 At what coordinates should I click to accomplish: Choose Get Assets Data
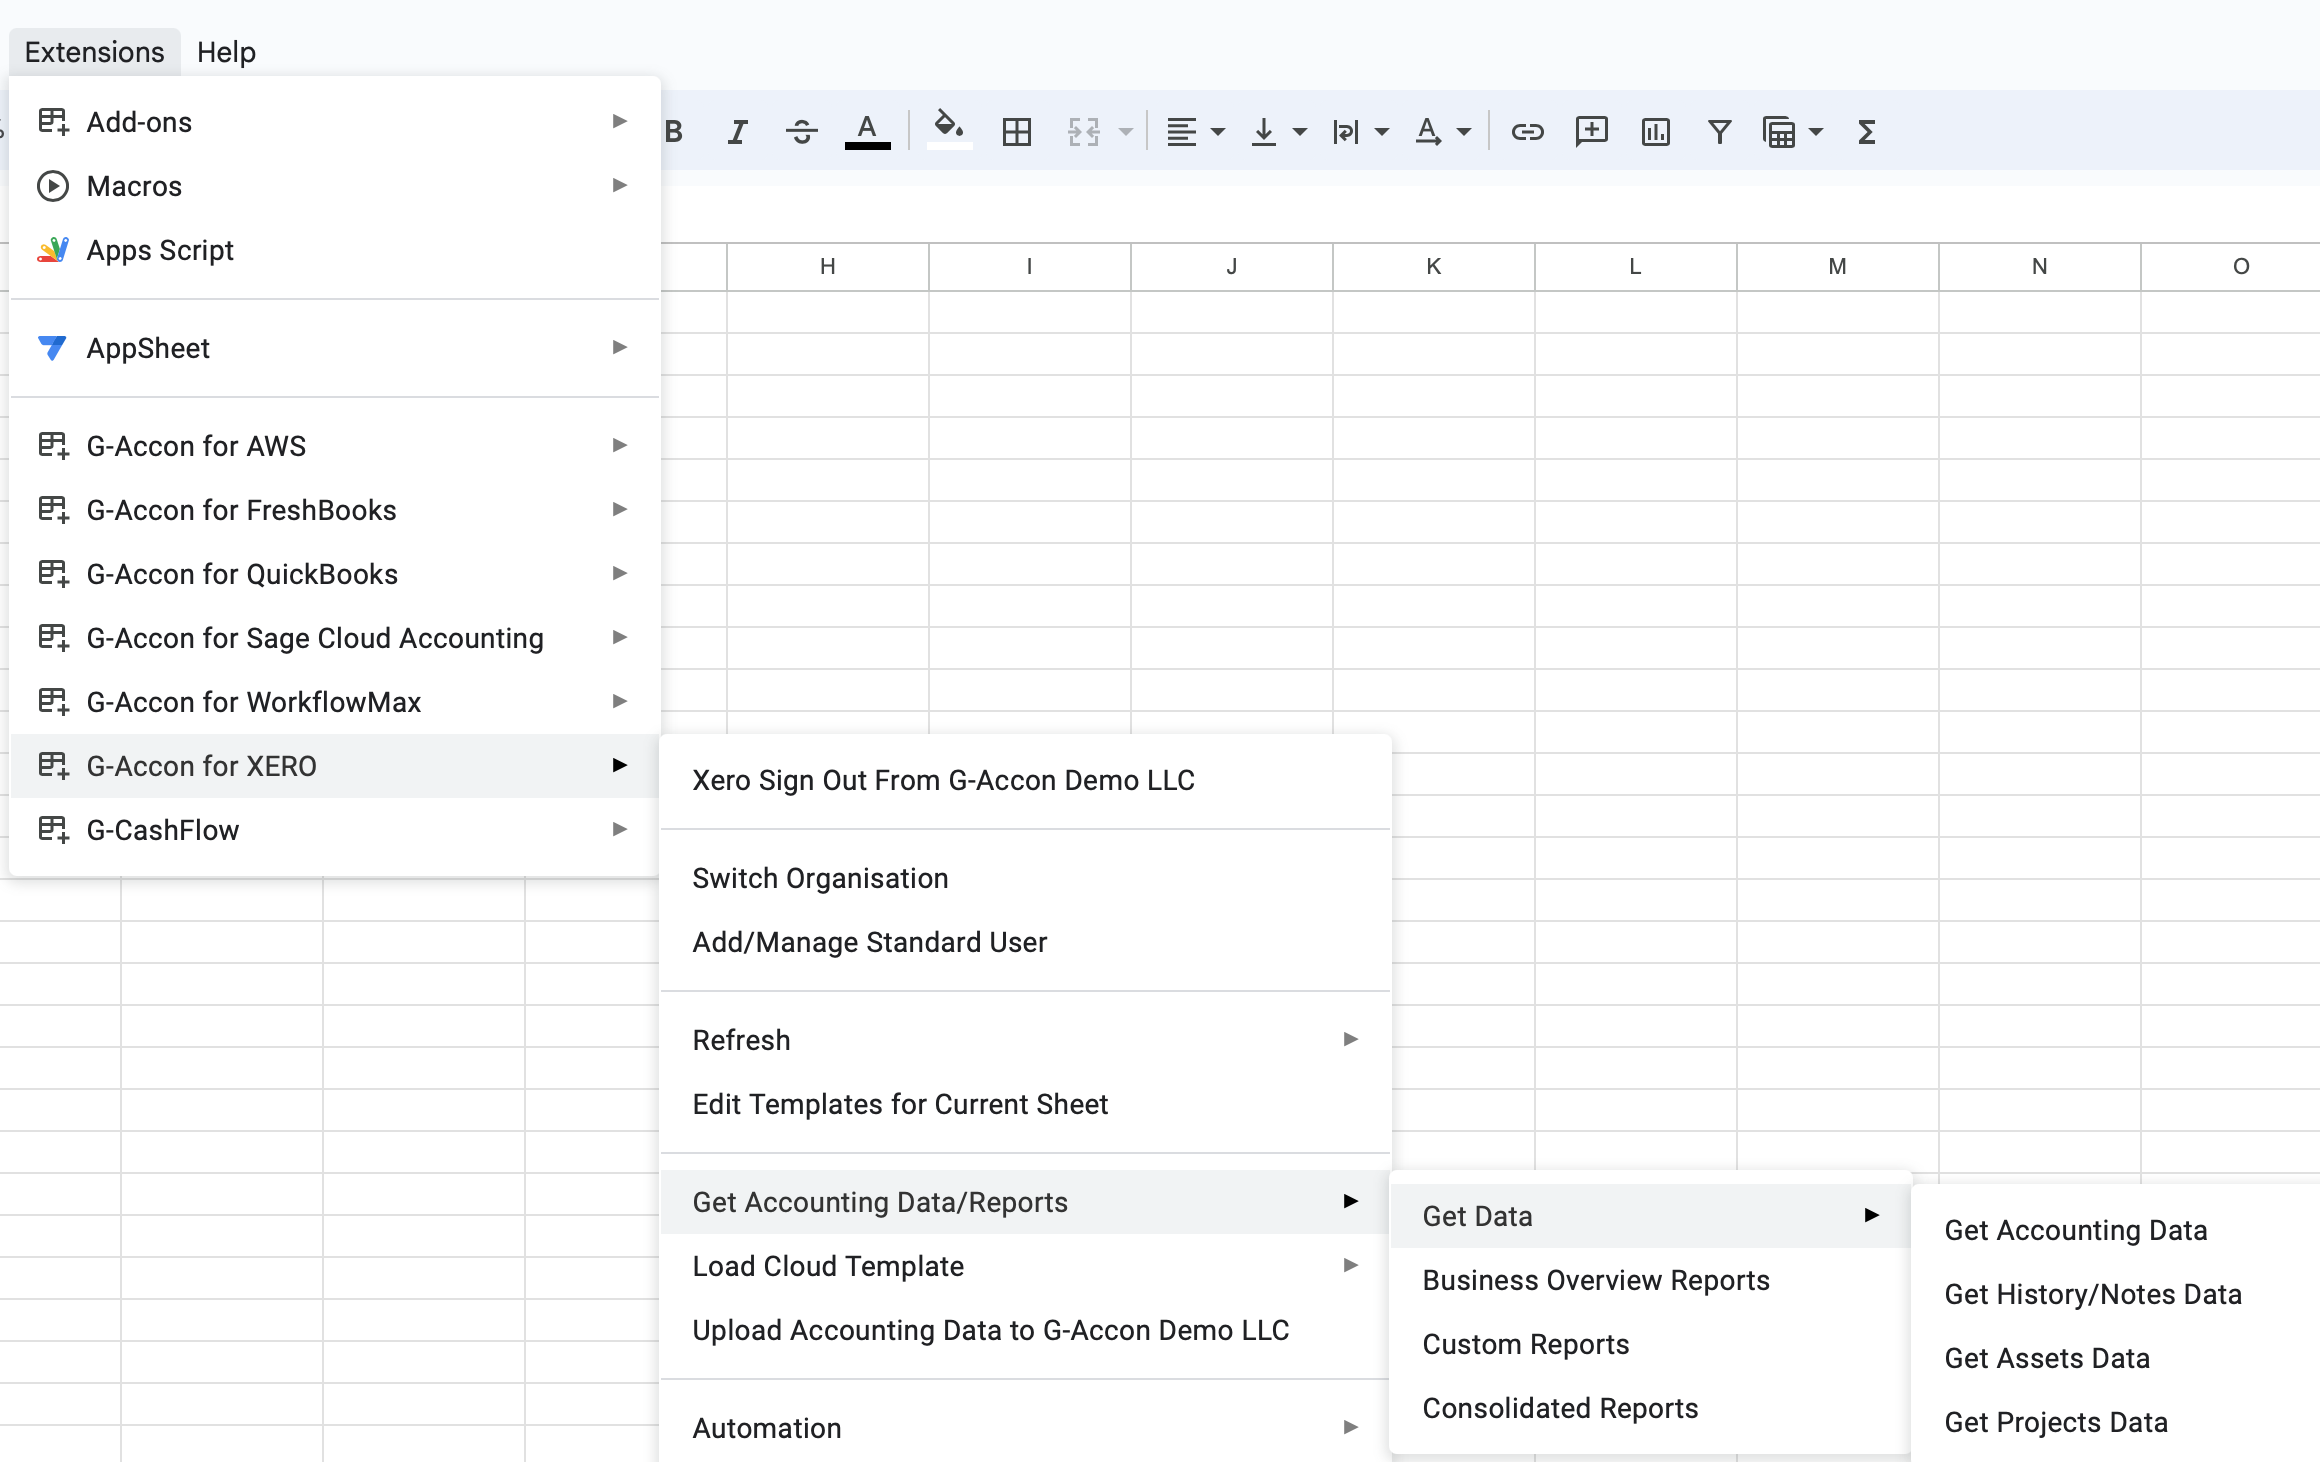(2116, 1358)
